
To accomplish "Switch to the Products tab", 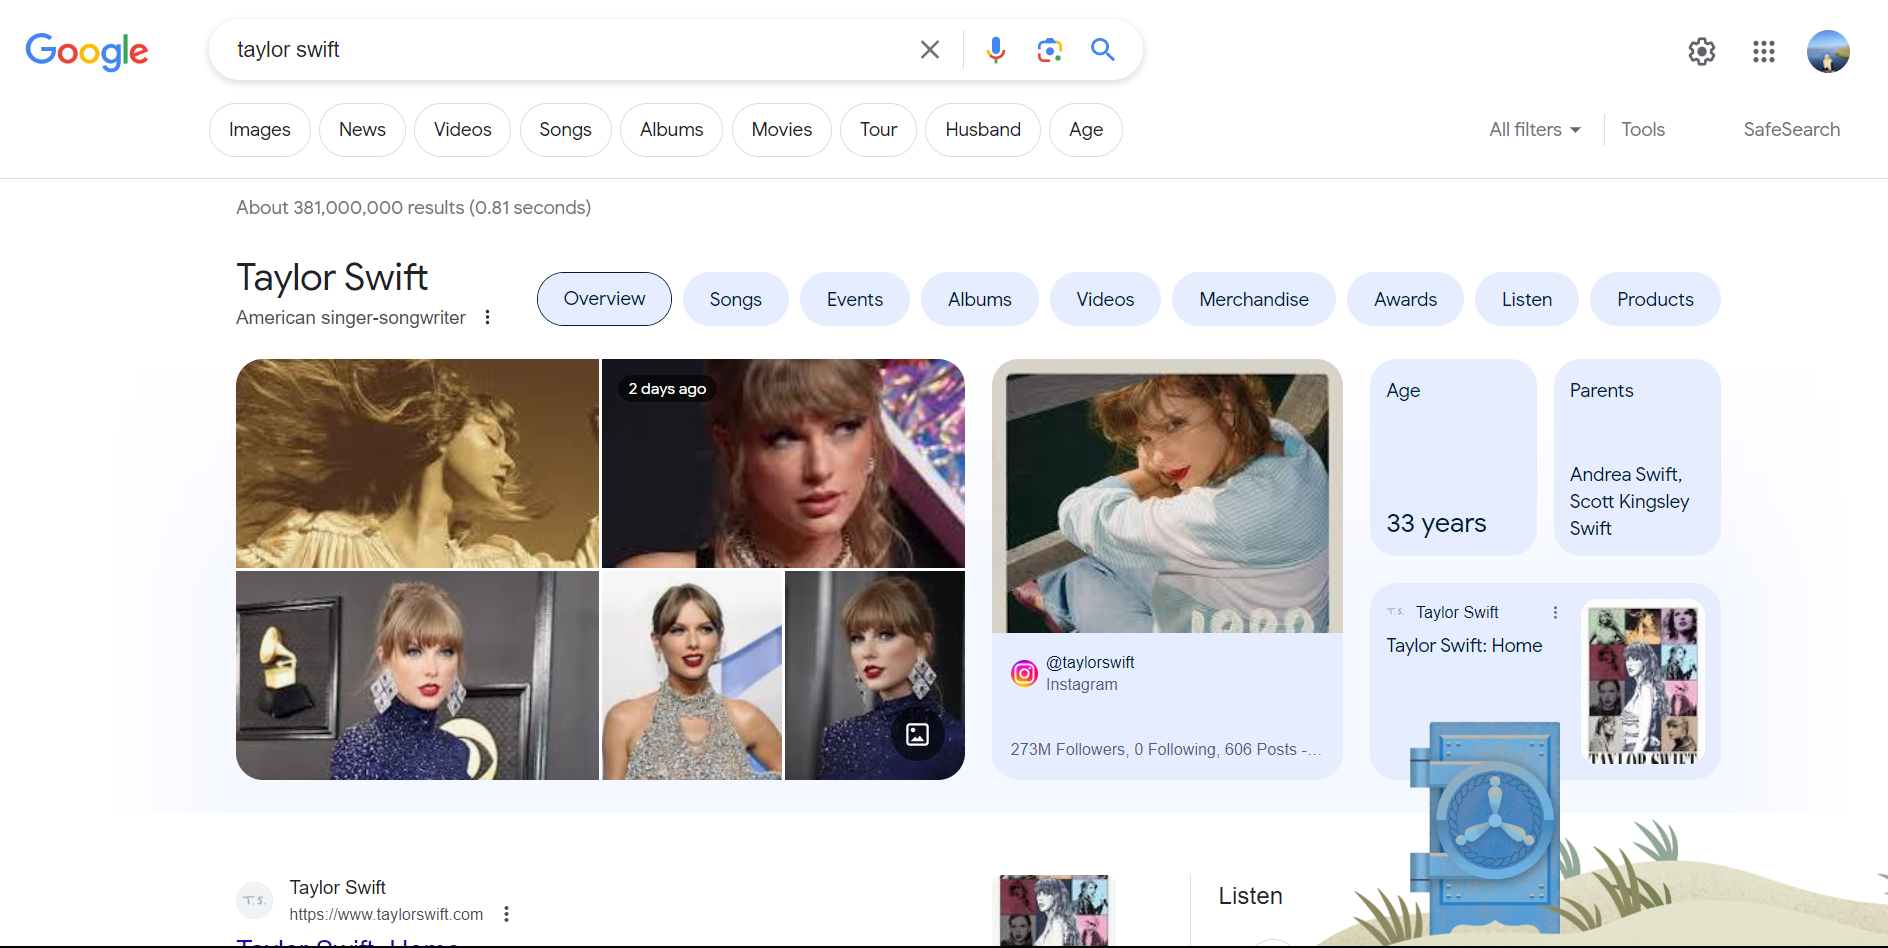I will point(1655,299).
